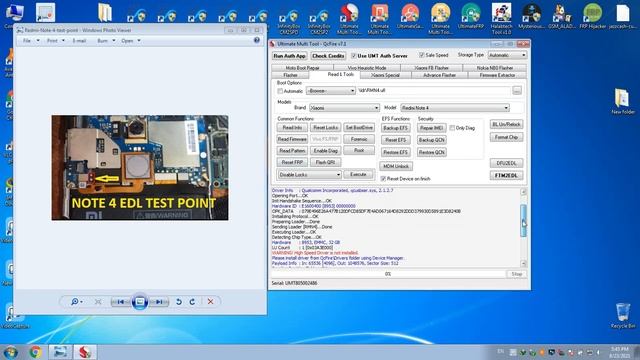
Task: Click the Check Credits button
Action: (328, 56)
